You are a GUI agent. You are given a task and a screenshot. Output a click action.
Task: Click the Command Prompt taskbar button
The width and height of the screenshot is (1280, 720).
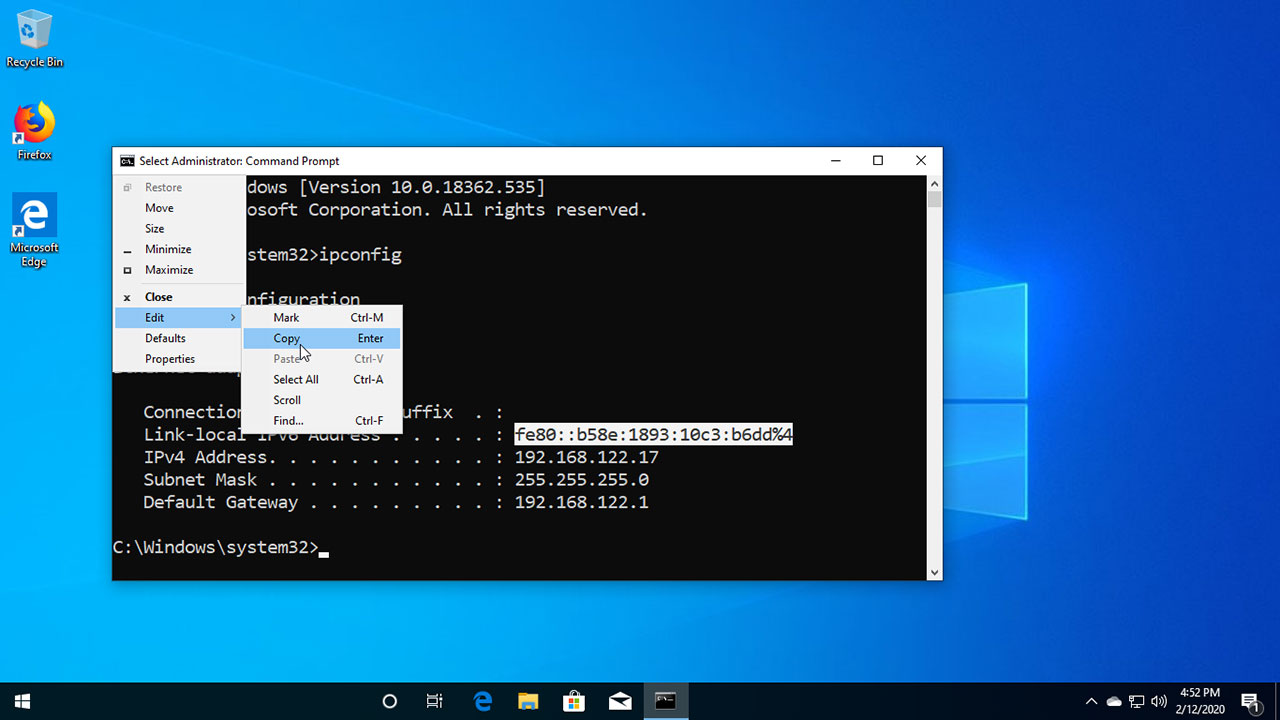(x=666, y=701)
